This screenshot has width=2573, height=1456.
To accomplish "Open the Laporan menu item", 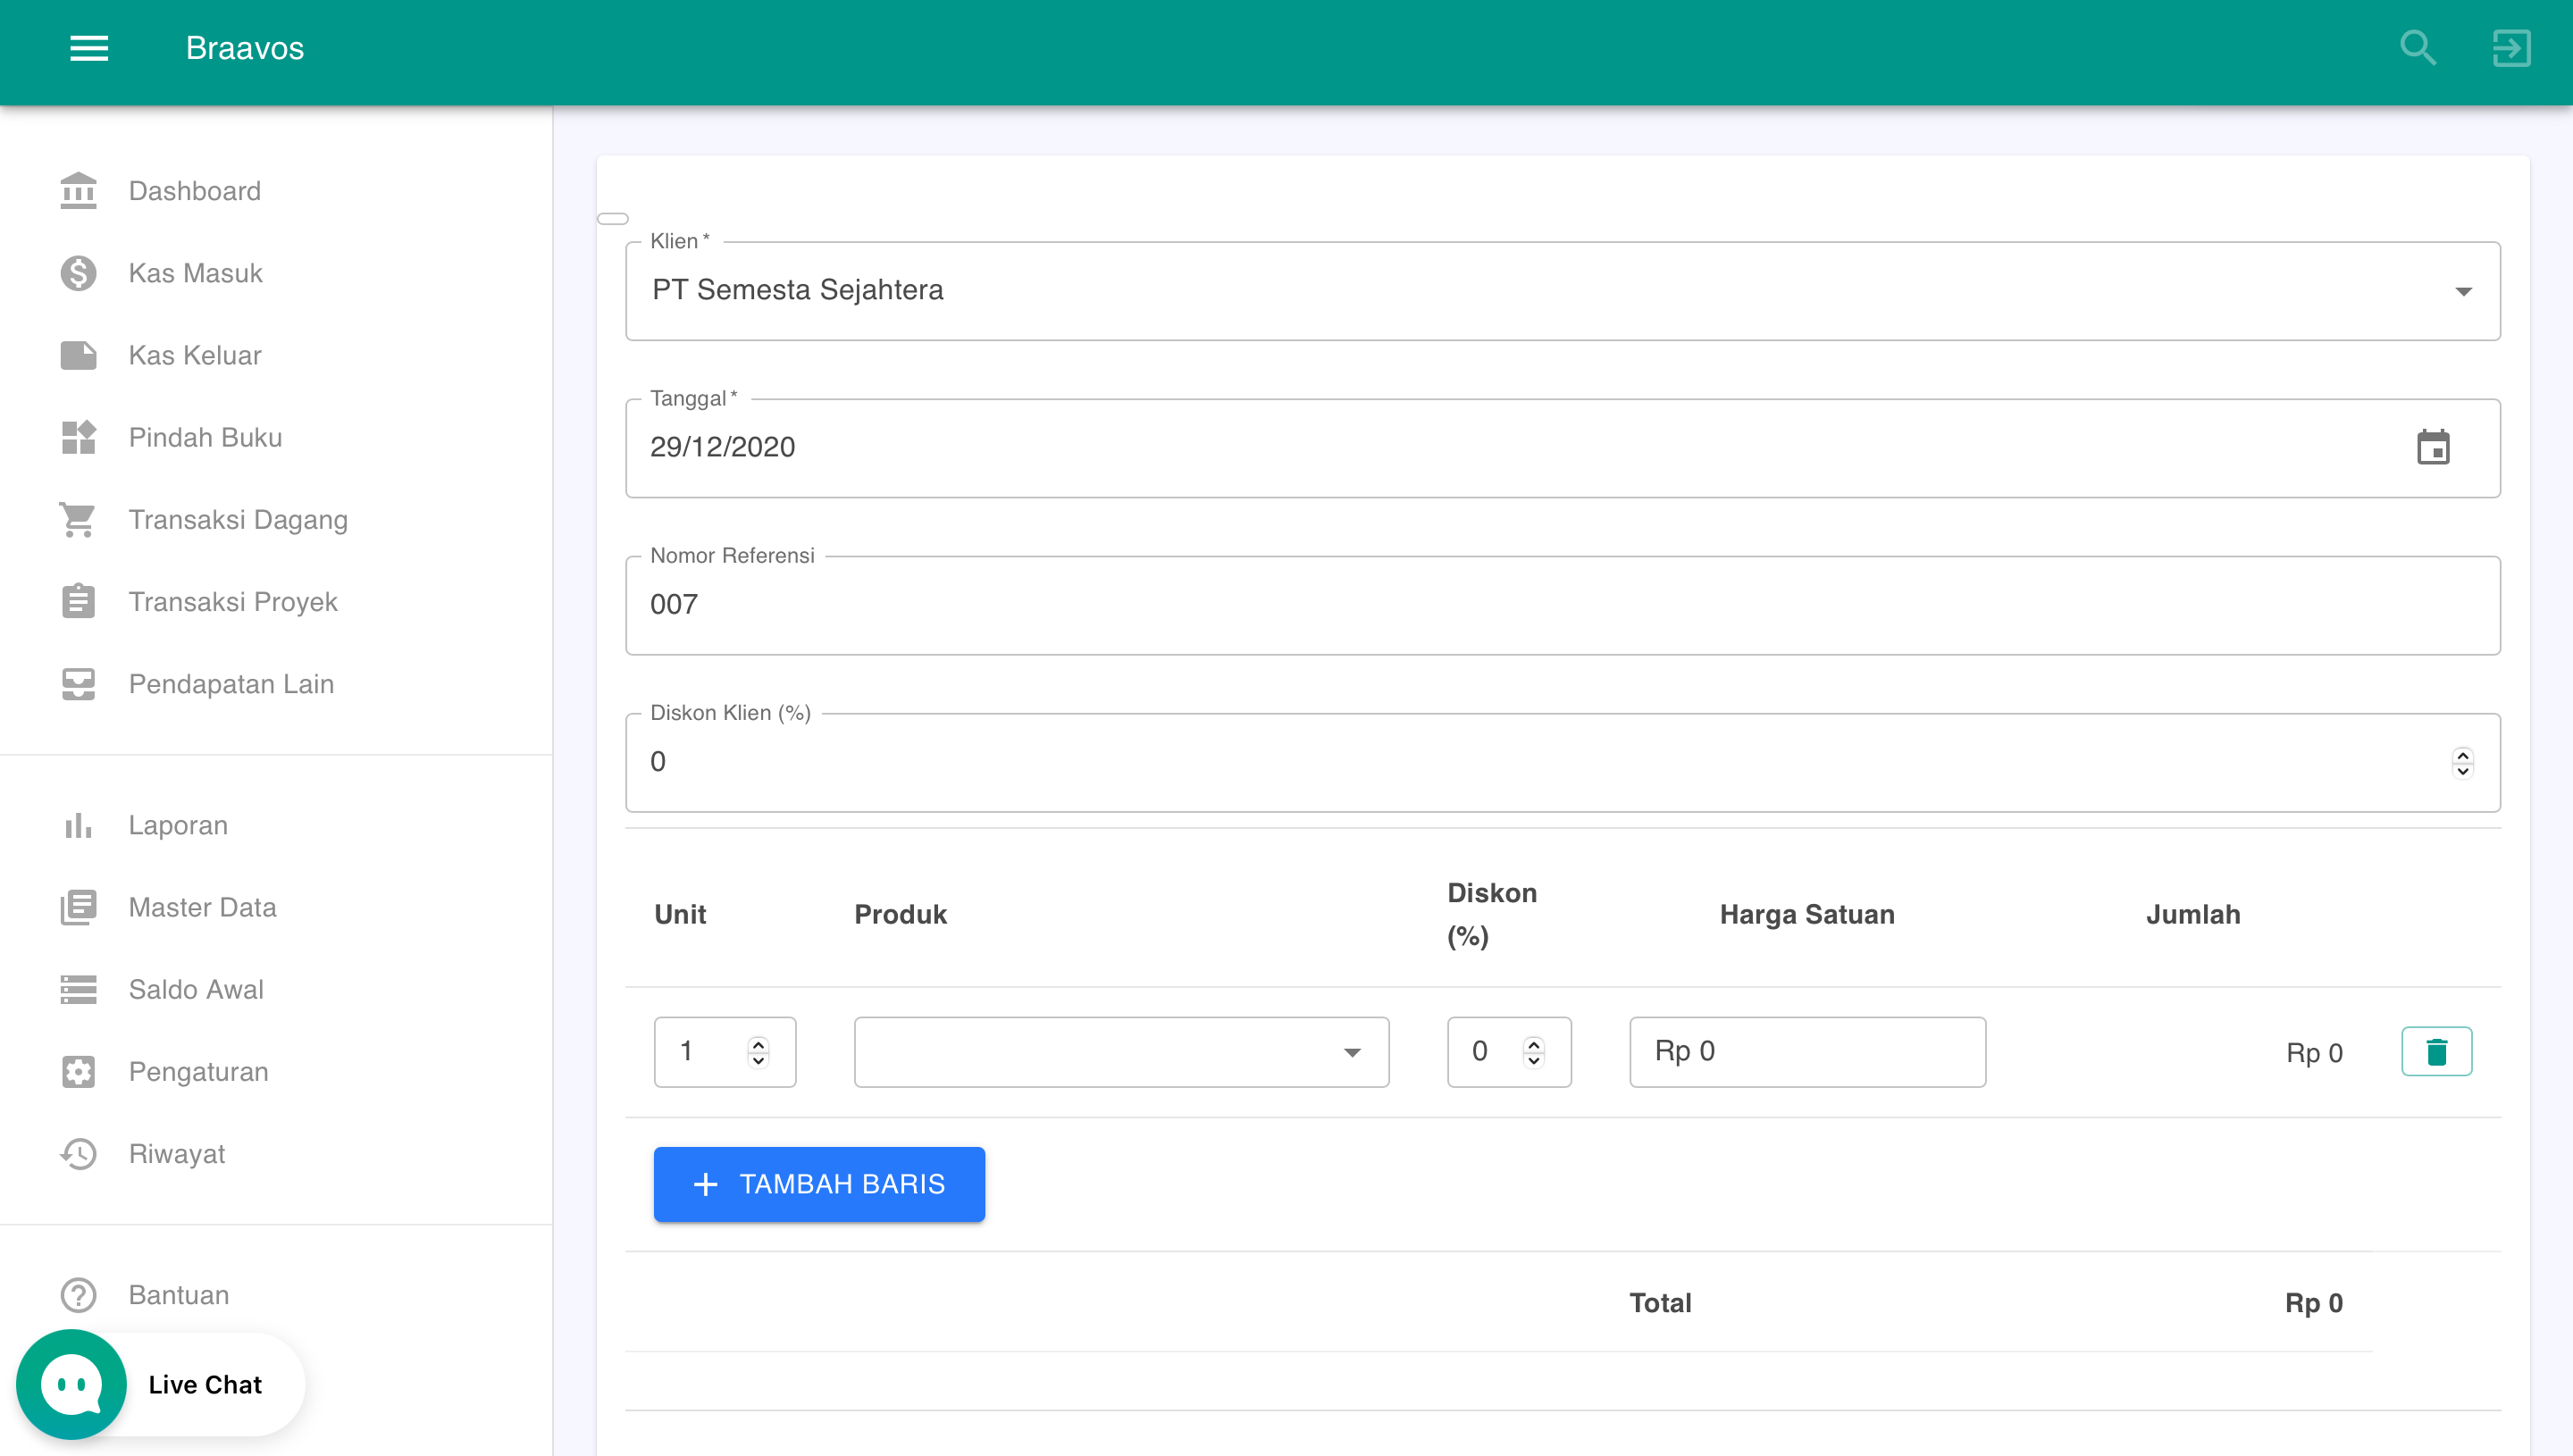I will [x=178, y=825].
